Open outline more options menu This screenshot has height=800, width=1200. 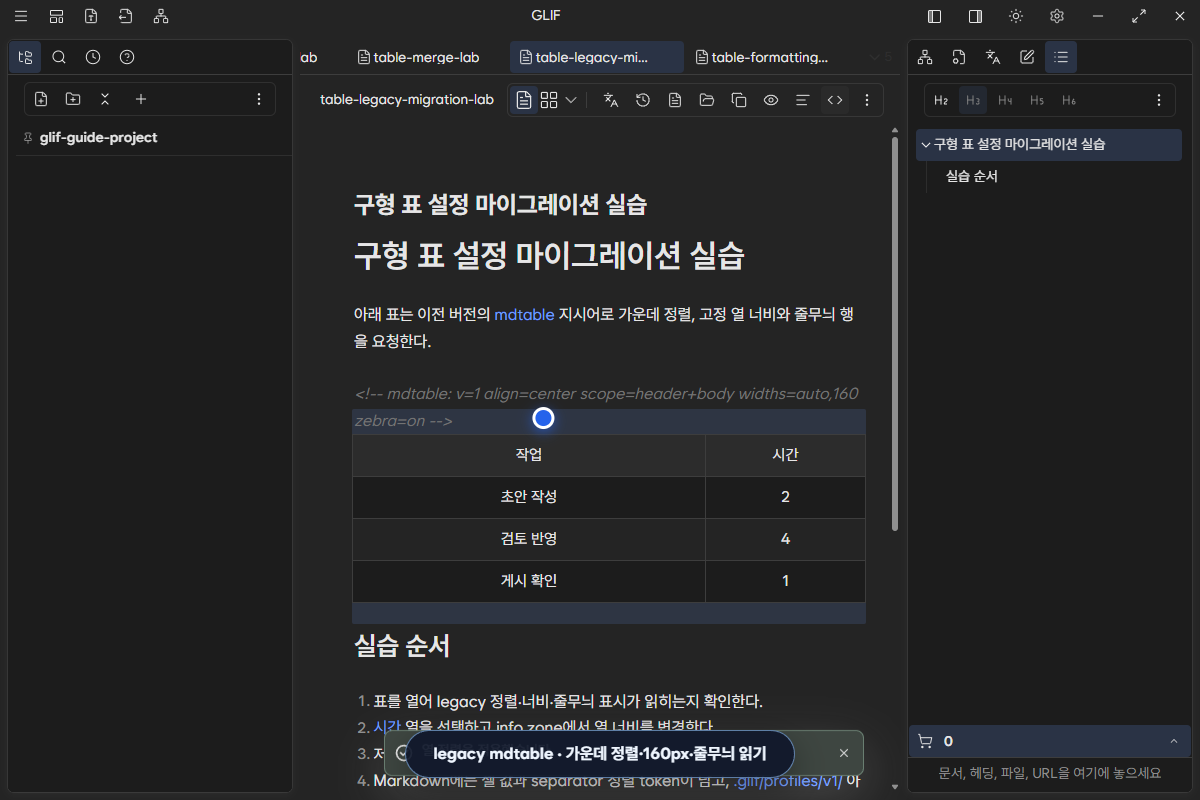coord(1159,100)
